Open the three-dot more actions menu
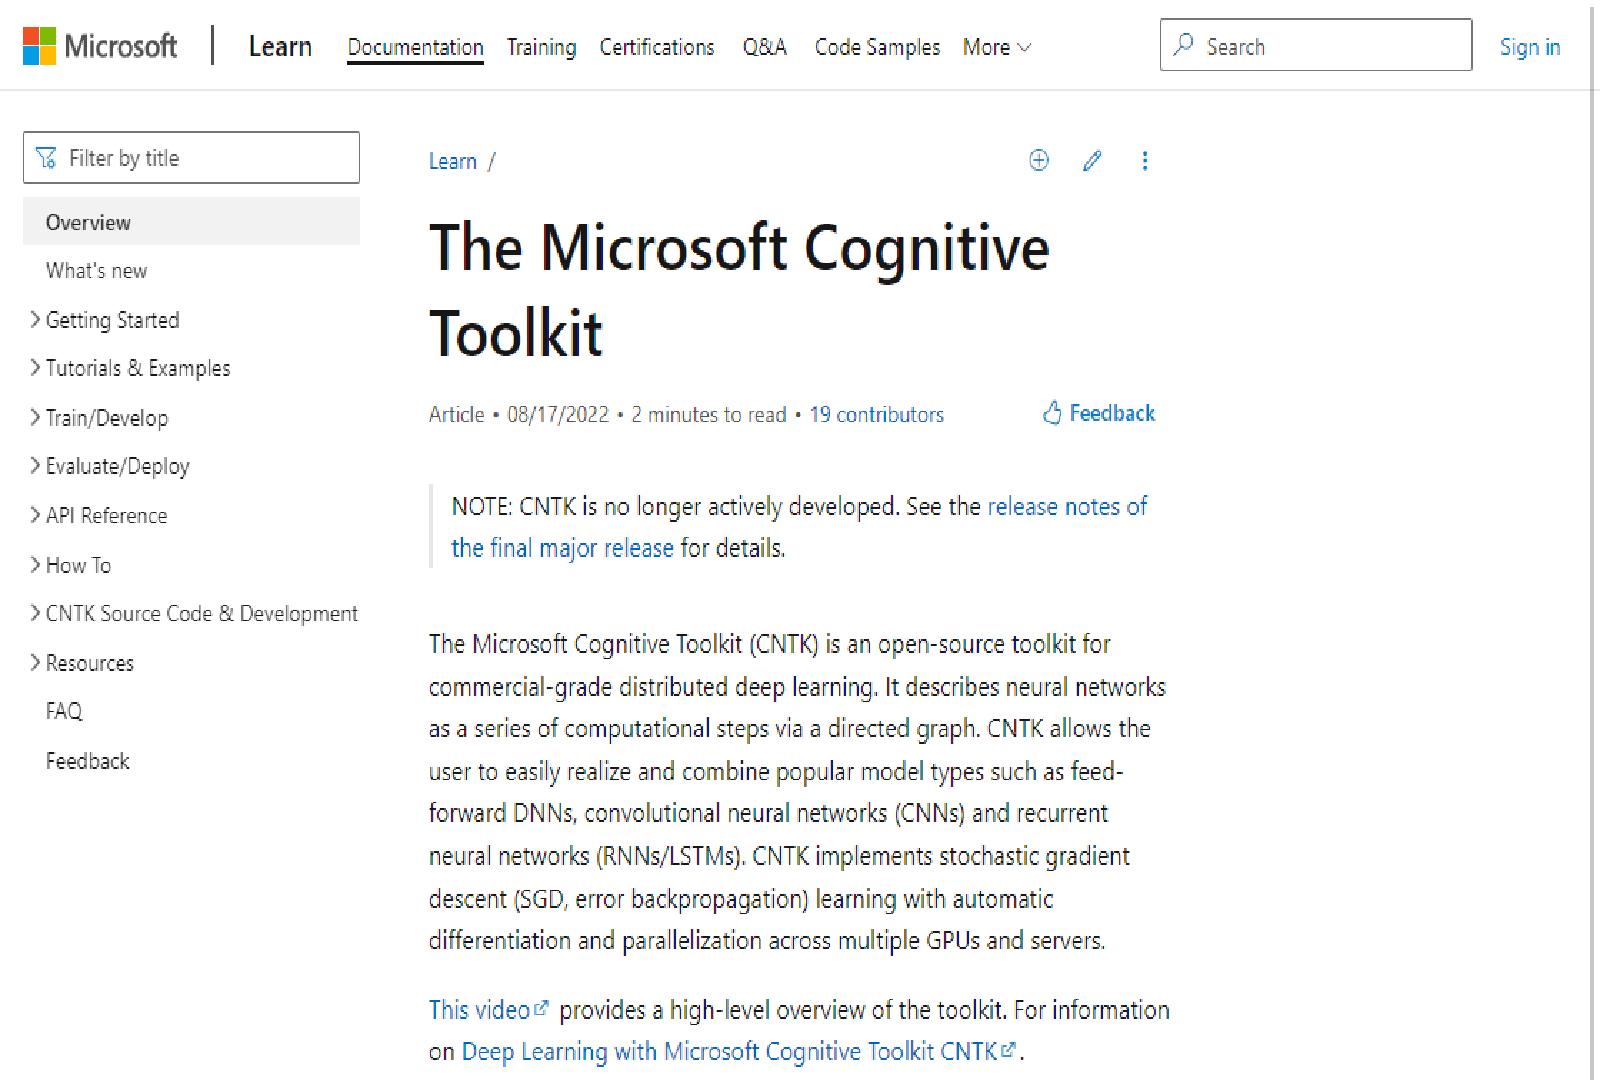This screenshot has width=1600, height=1080. click(1145, 161)
